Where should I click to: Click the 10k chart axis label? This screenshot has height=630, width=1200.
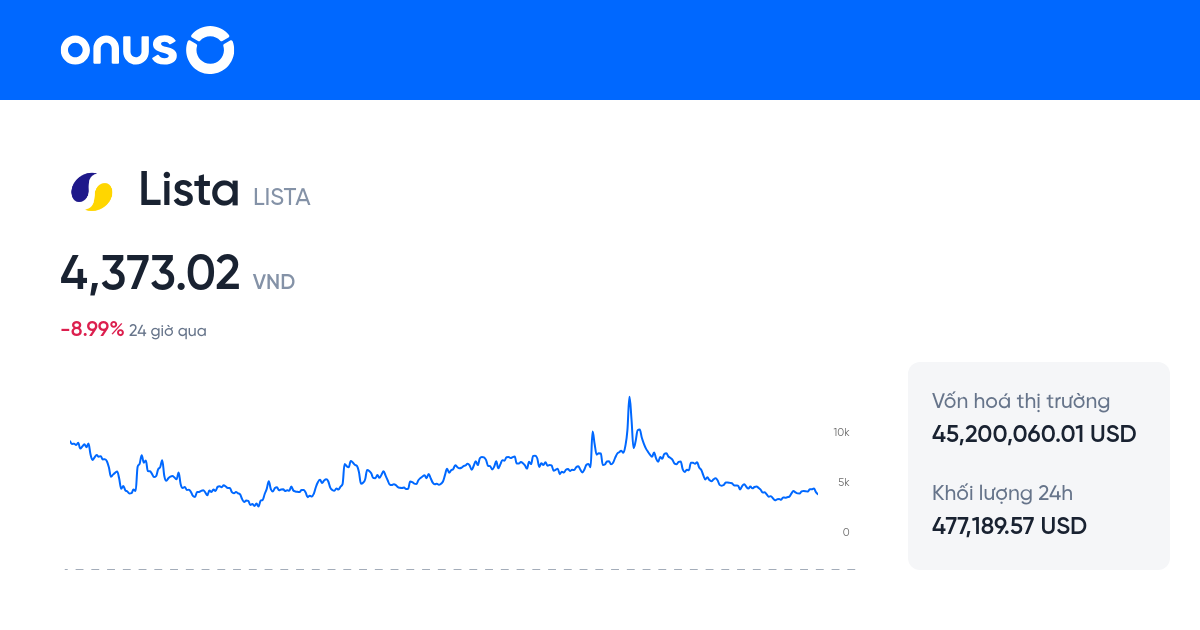(x=841, y=432)
